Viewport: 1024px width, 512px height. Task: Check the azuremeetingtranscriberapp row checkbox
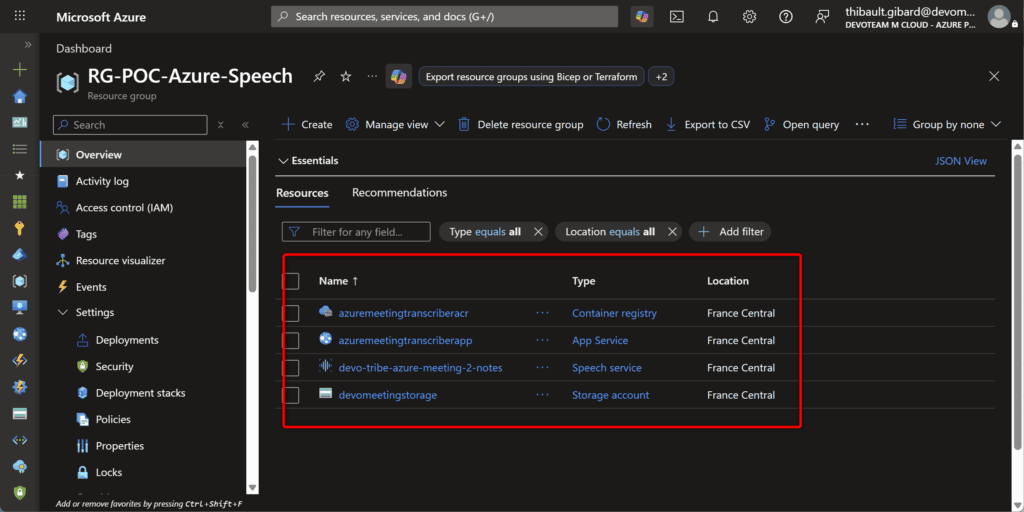291,340
